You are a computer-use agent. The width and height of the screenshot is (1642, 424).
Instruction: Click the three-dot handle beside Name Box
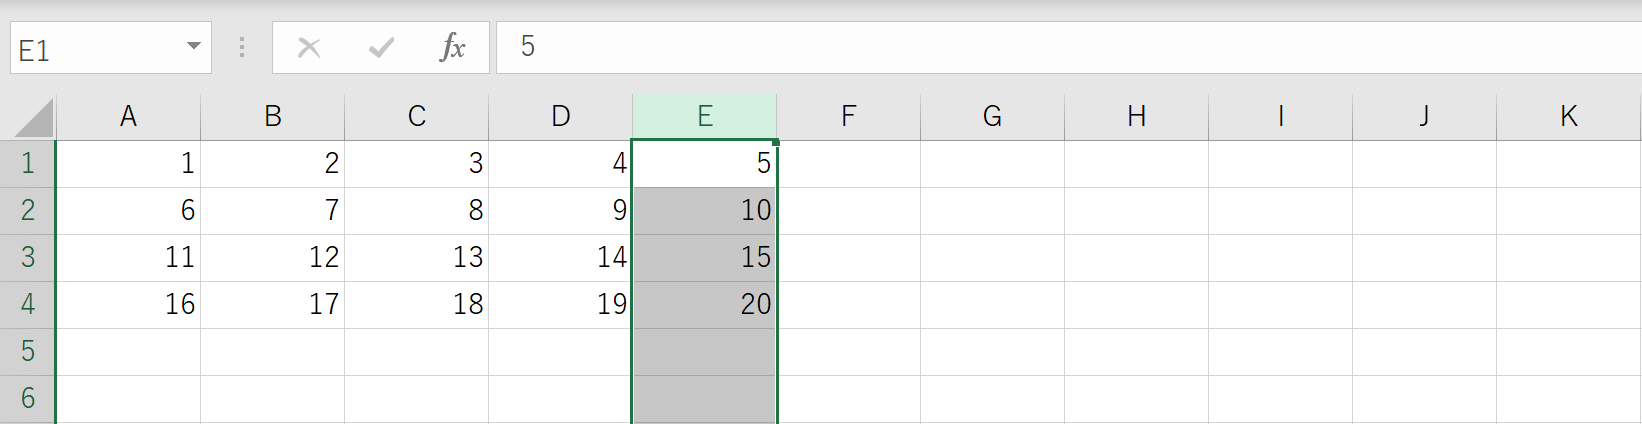[242, 47]
